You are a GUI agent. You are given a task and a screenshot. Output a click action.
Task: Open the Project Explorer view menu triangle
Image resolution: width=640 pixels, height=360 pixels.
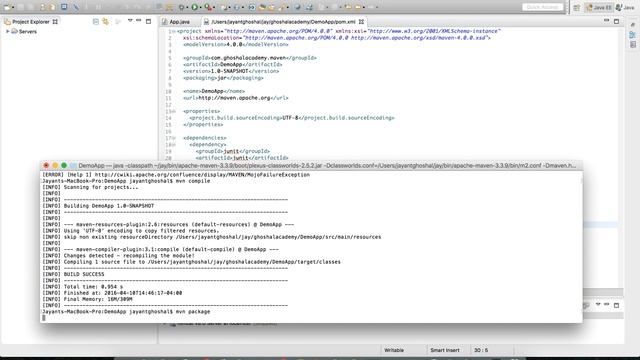(130, 20)
